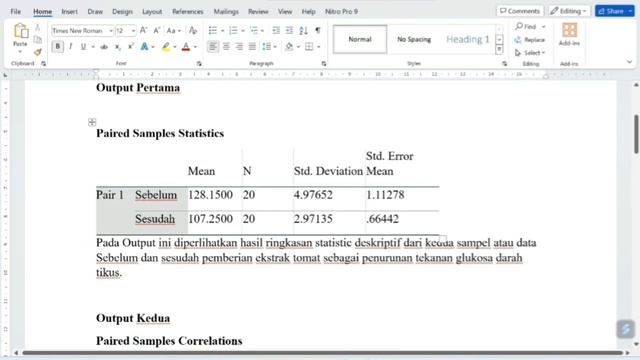This screenshot has height=360, width=640.
Task: Apply subscript formatting
Action: [x=118, y=47]
